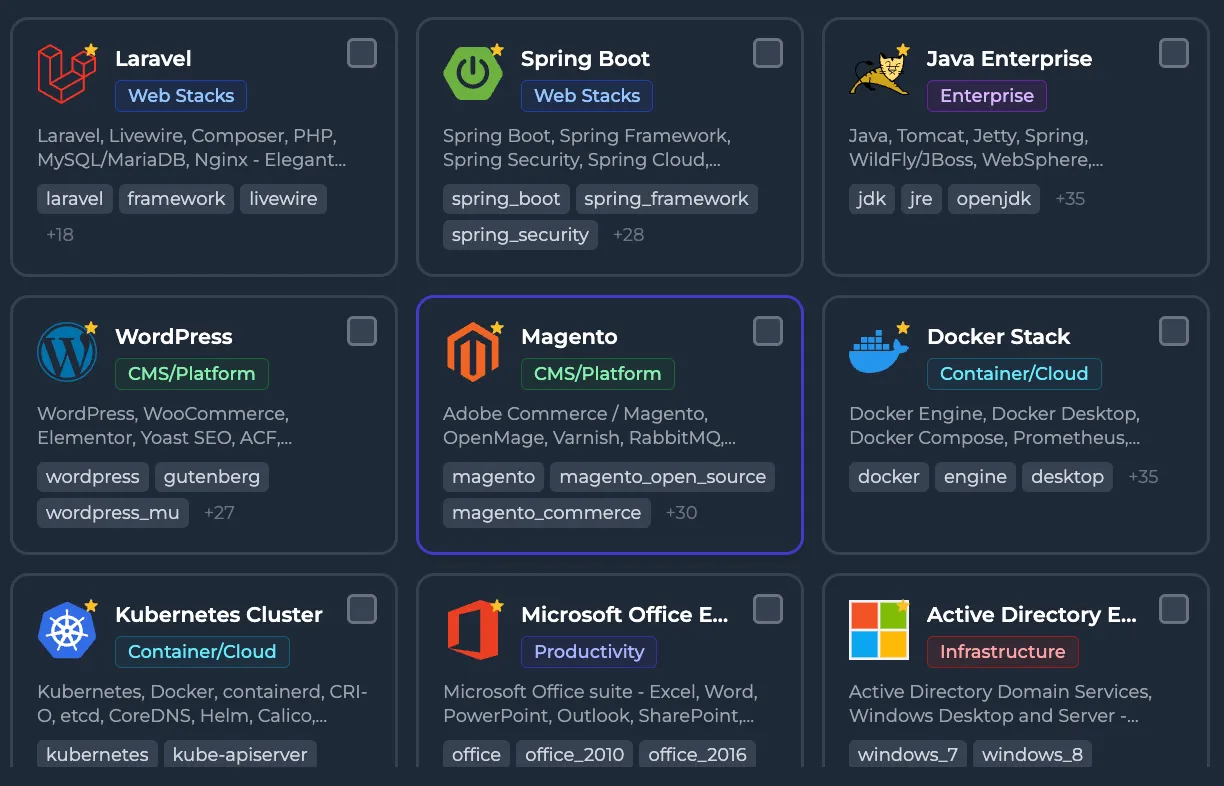Click the Kubernetes helm wheel logo
Screen dimensions: 1224x786
(x=67, y=630)
